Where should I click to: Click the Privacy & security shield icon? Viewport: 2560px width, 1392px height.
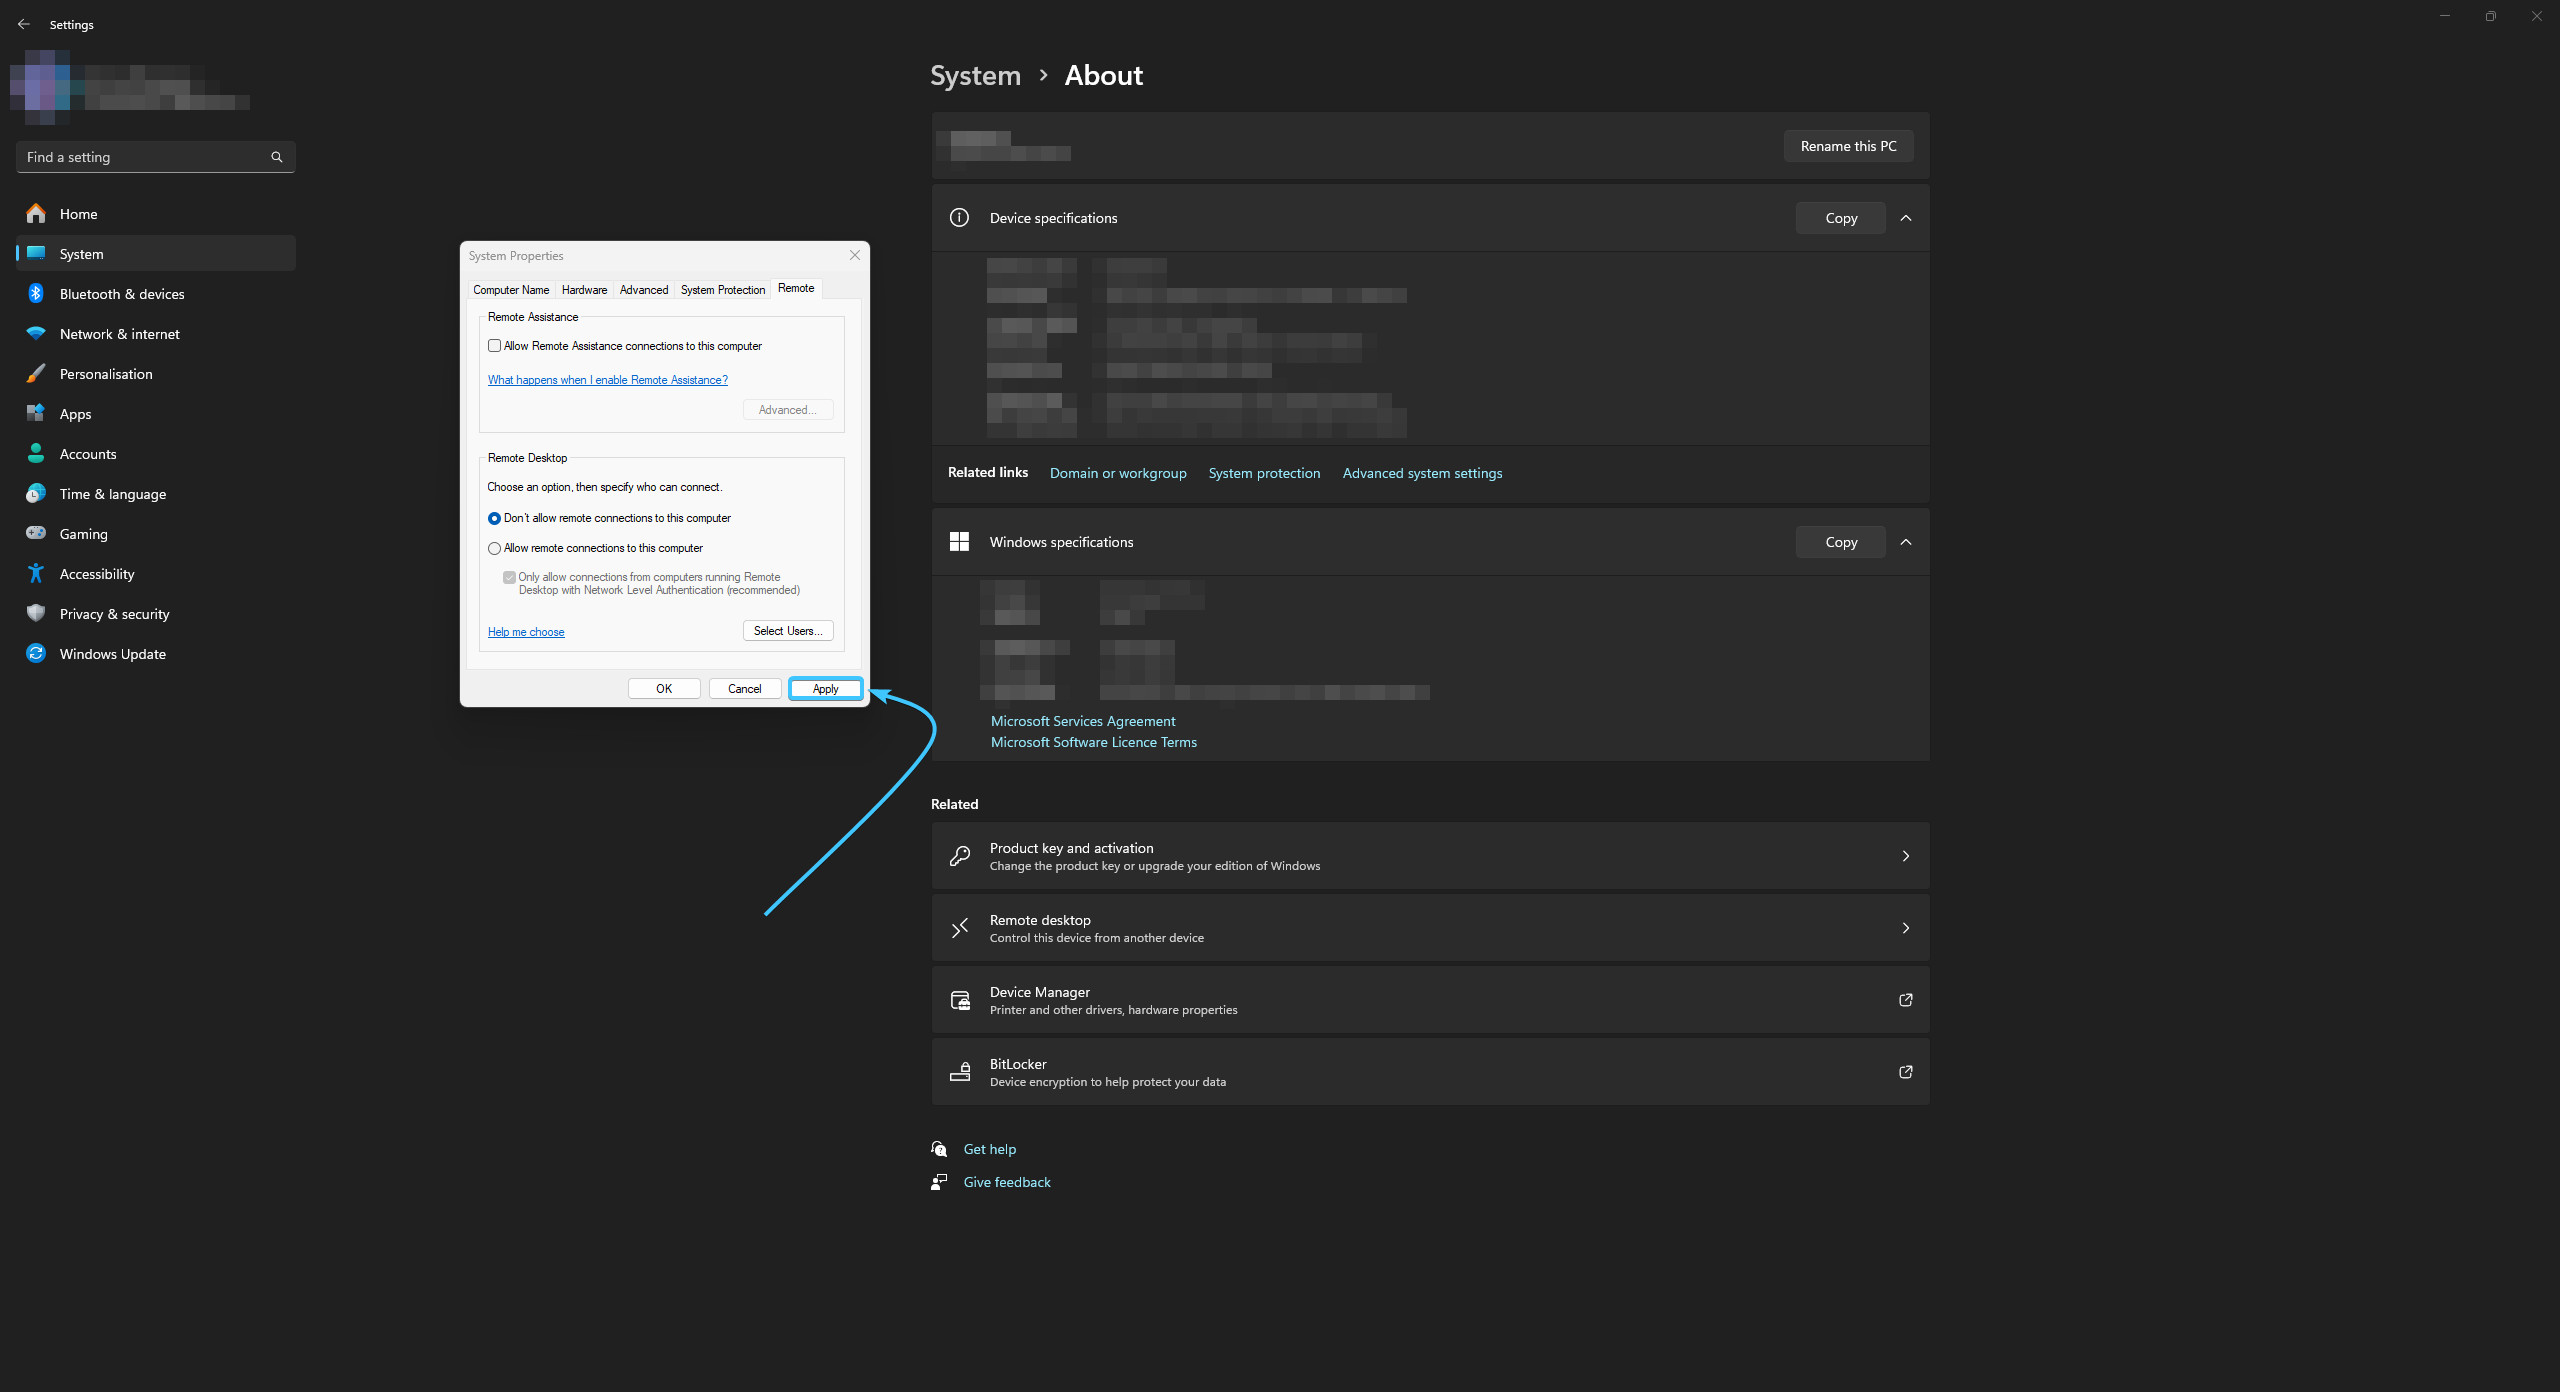point(36,613)
